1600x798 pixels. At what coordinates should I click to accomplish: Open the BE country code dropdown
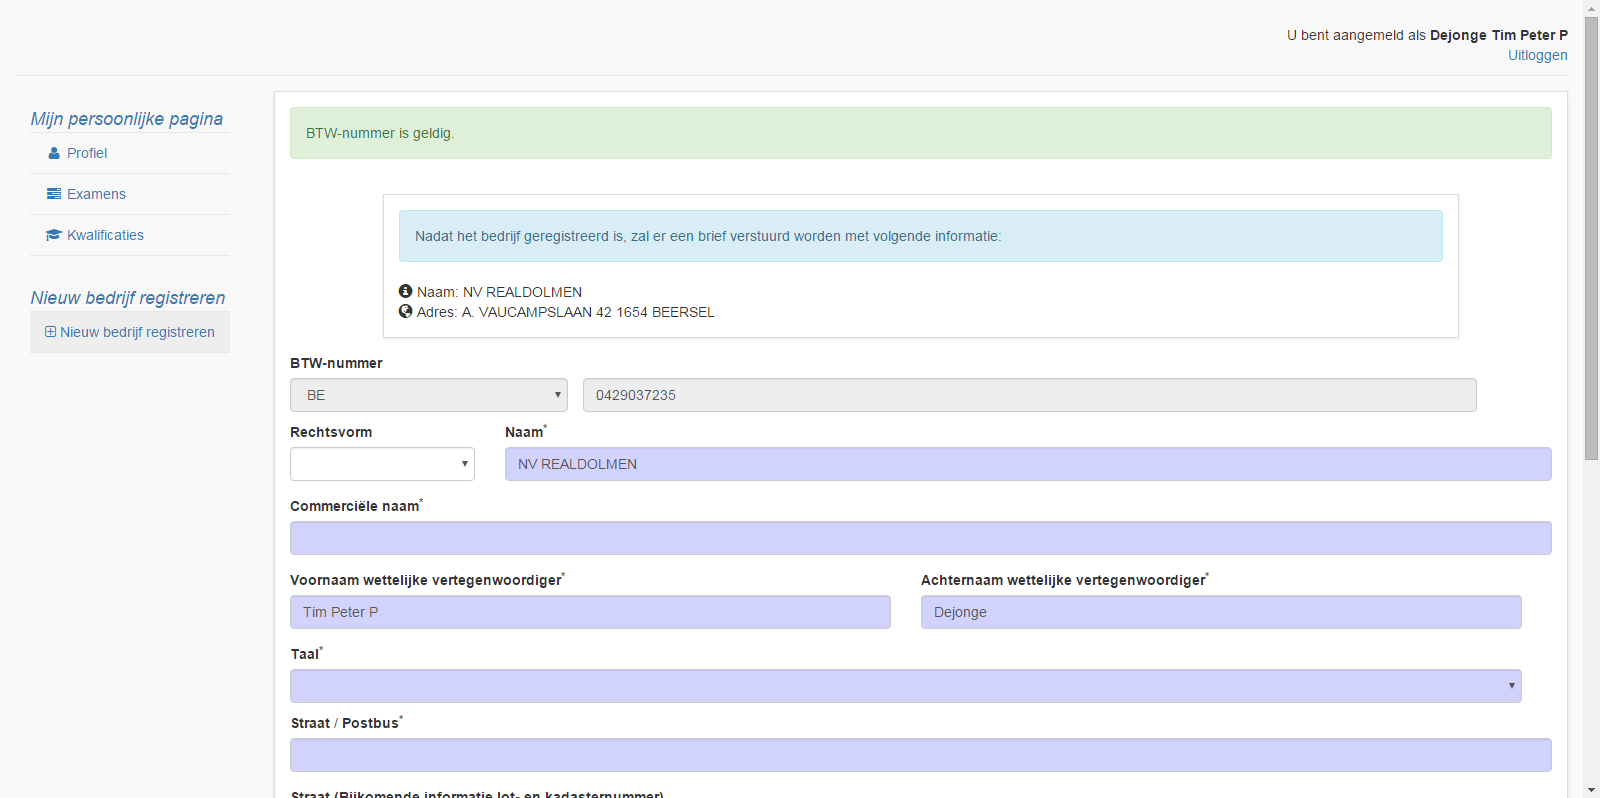[429, 395]
